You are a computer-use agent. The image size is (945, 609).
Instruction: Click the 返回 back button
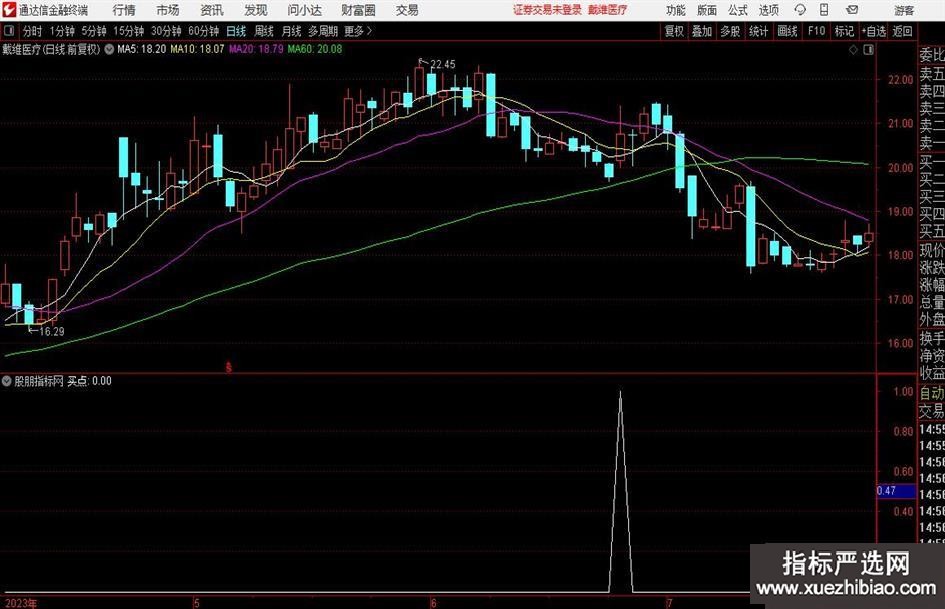click(x=902, y=31)
